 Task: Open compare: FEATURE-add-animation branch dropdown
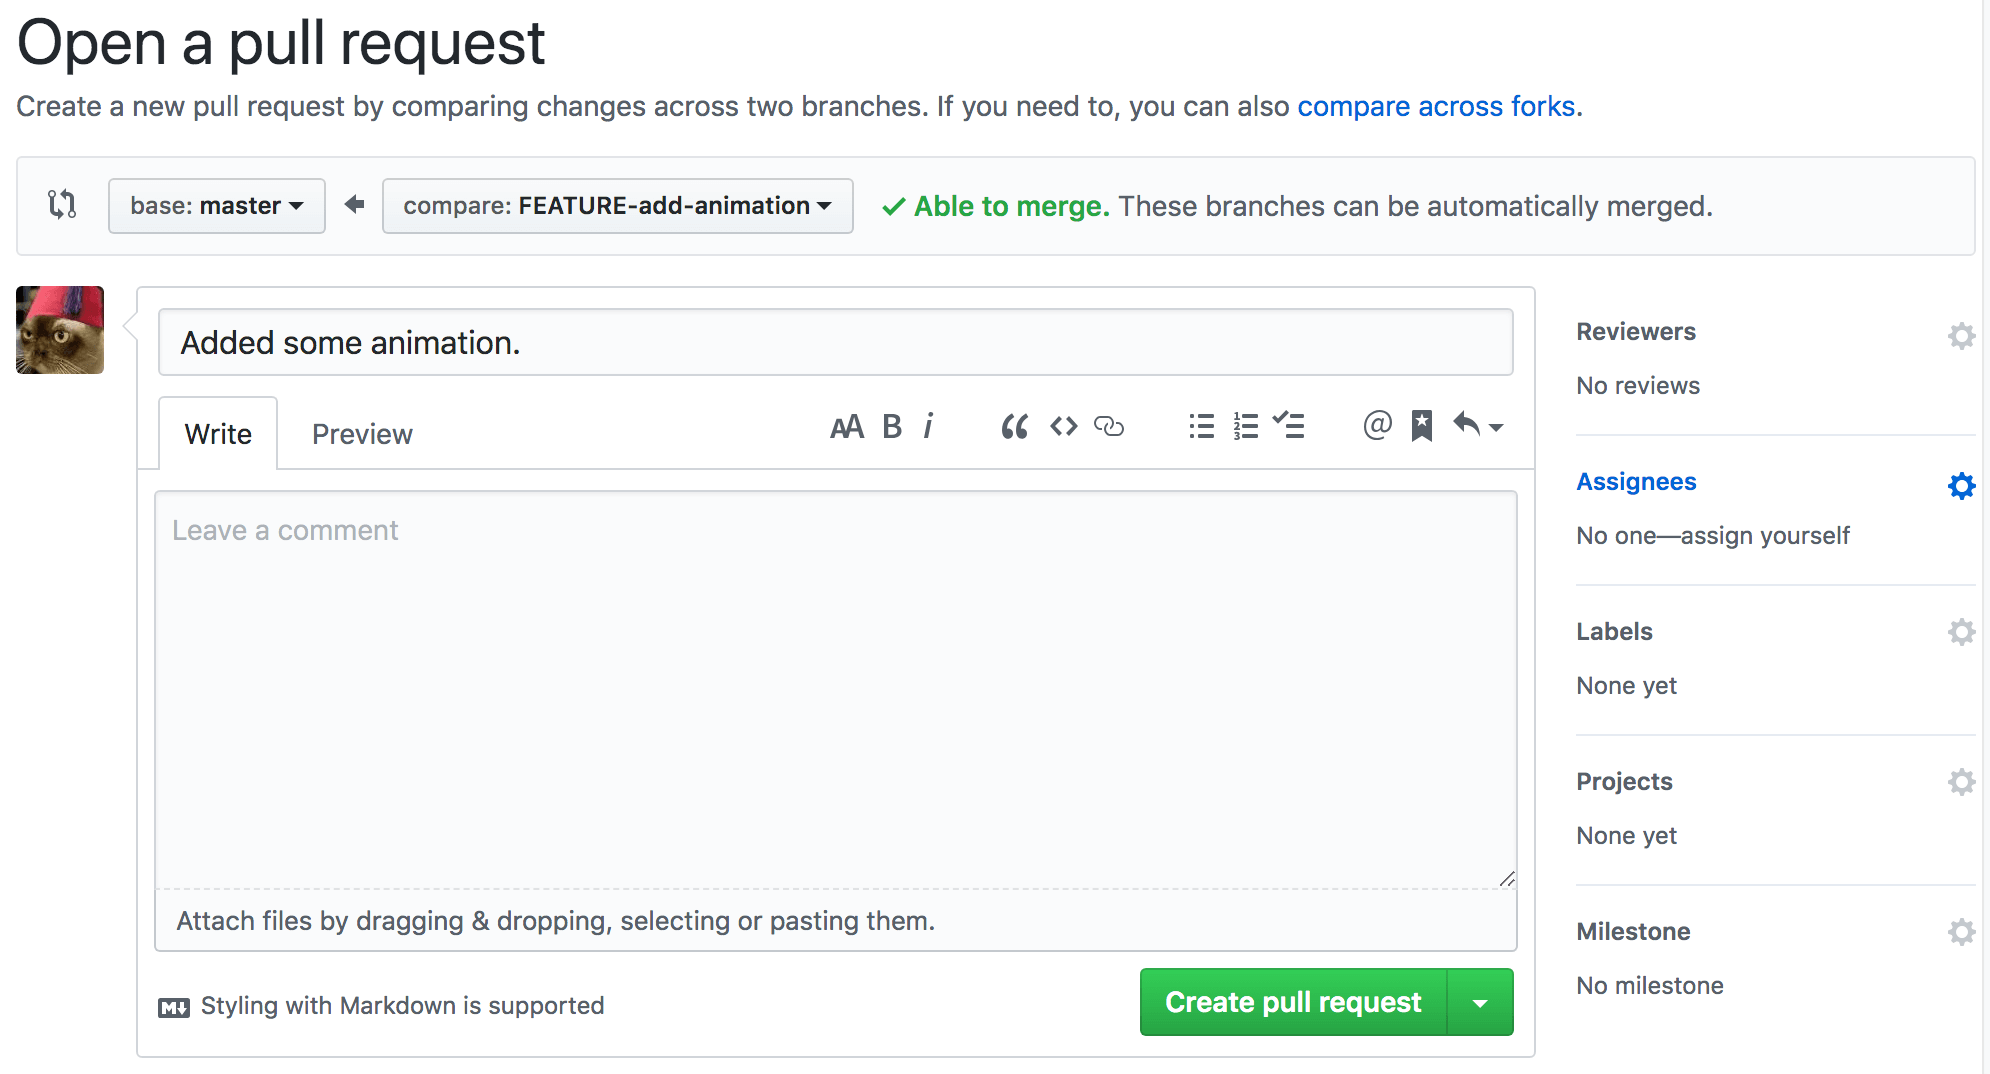(617, 206)
